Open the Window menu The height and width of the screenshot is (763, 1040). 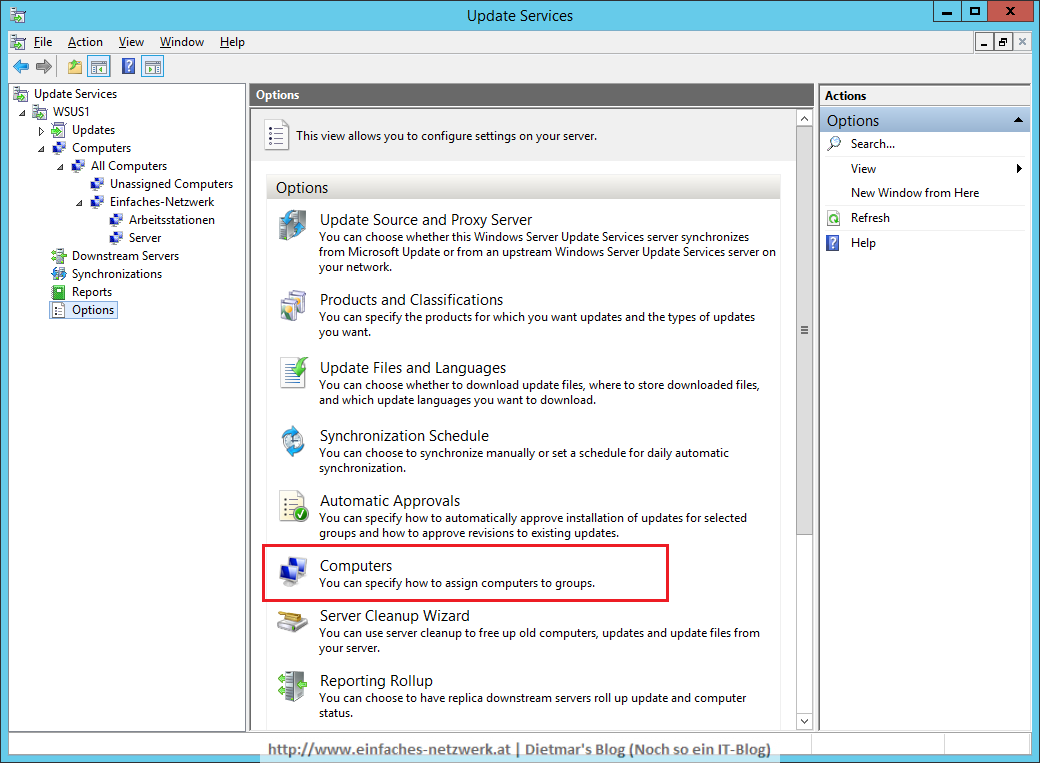pos(182,42)
